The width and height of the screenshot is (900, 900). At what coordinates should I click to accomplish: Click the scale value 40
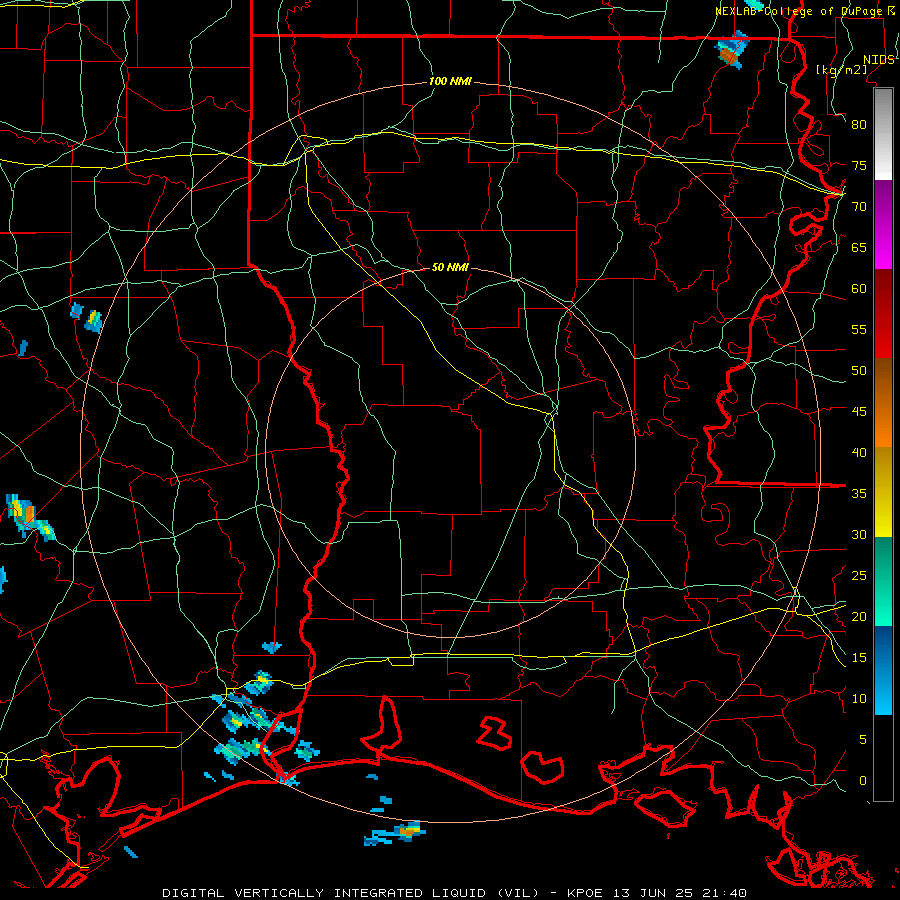pos(859,452)
